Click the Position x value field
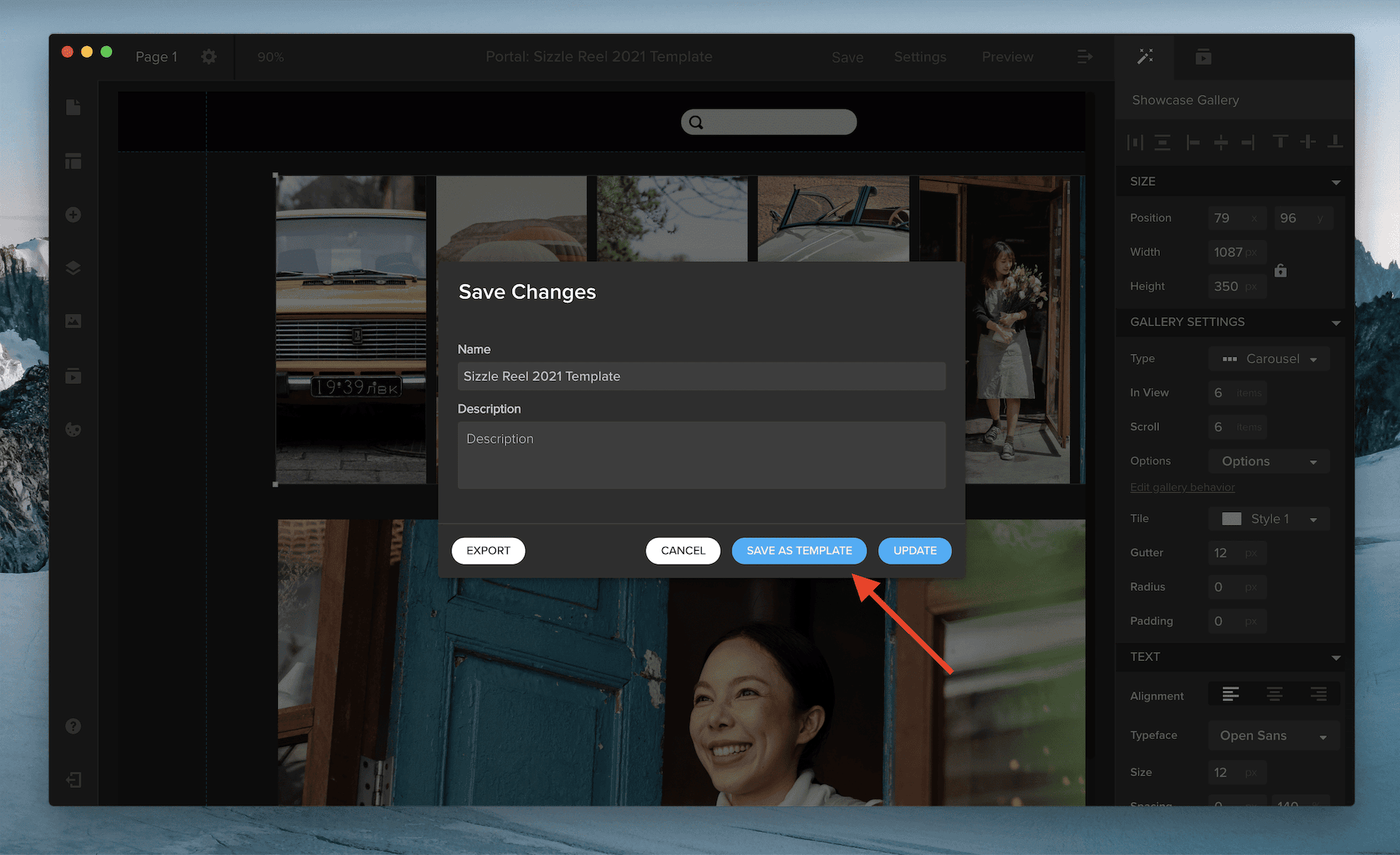The image size is (1400, 855). click(x=1237, y=218)
